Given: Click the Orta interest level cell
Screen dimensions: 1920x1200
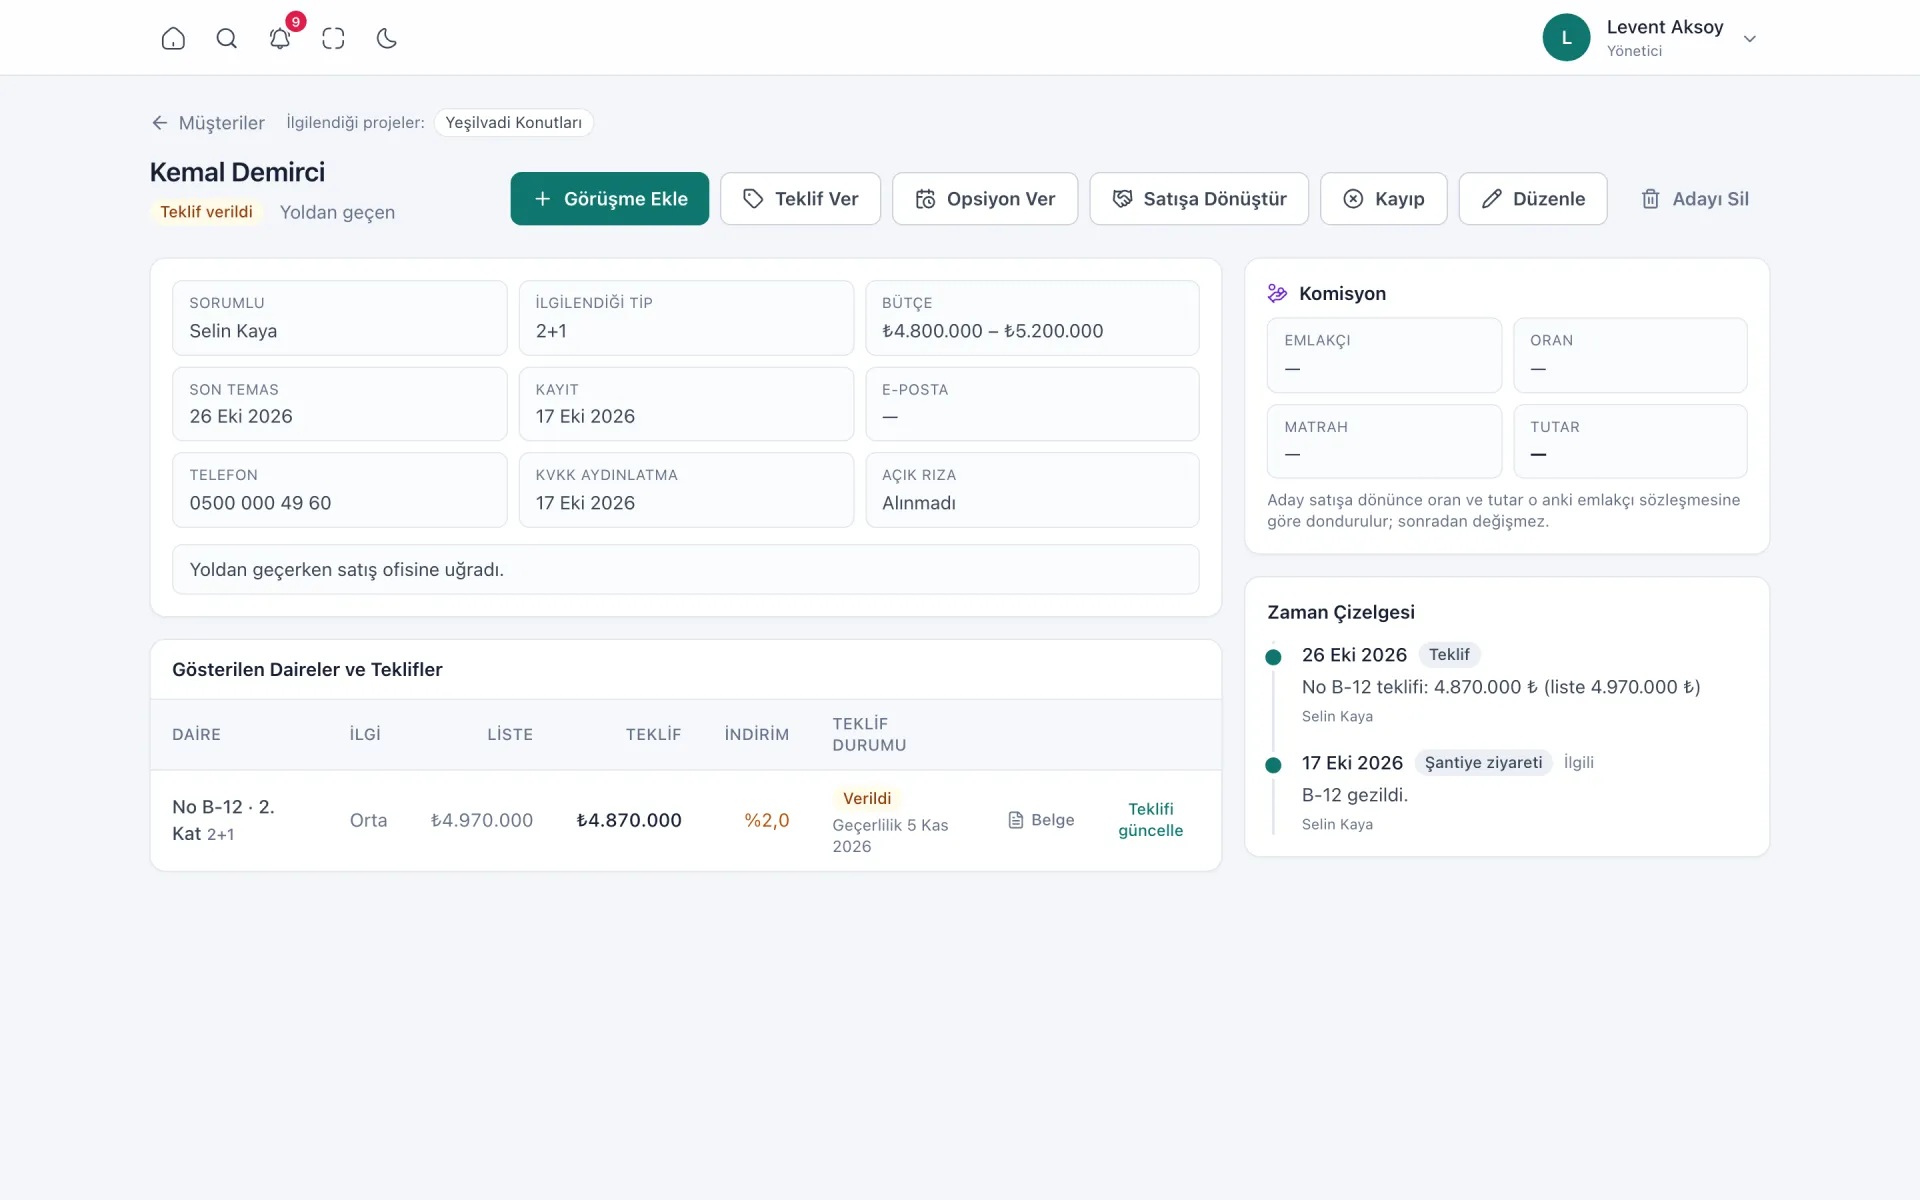Looking at the screenshot, I should (x=368, y=820).
